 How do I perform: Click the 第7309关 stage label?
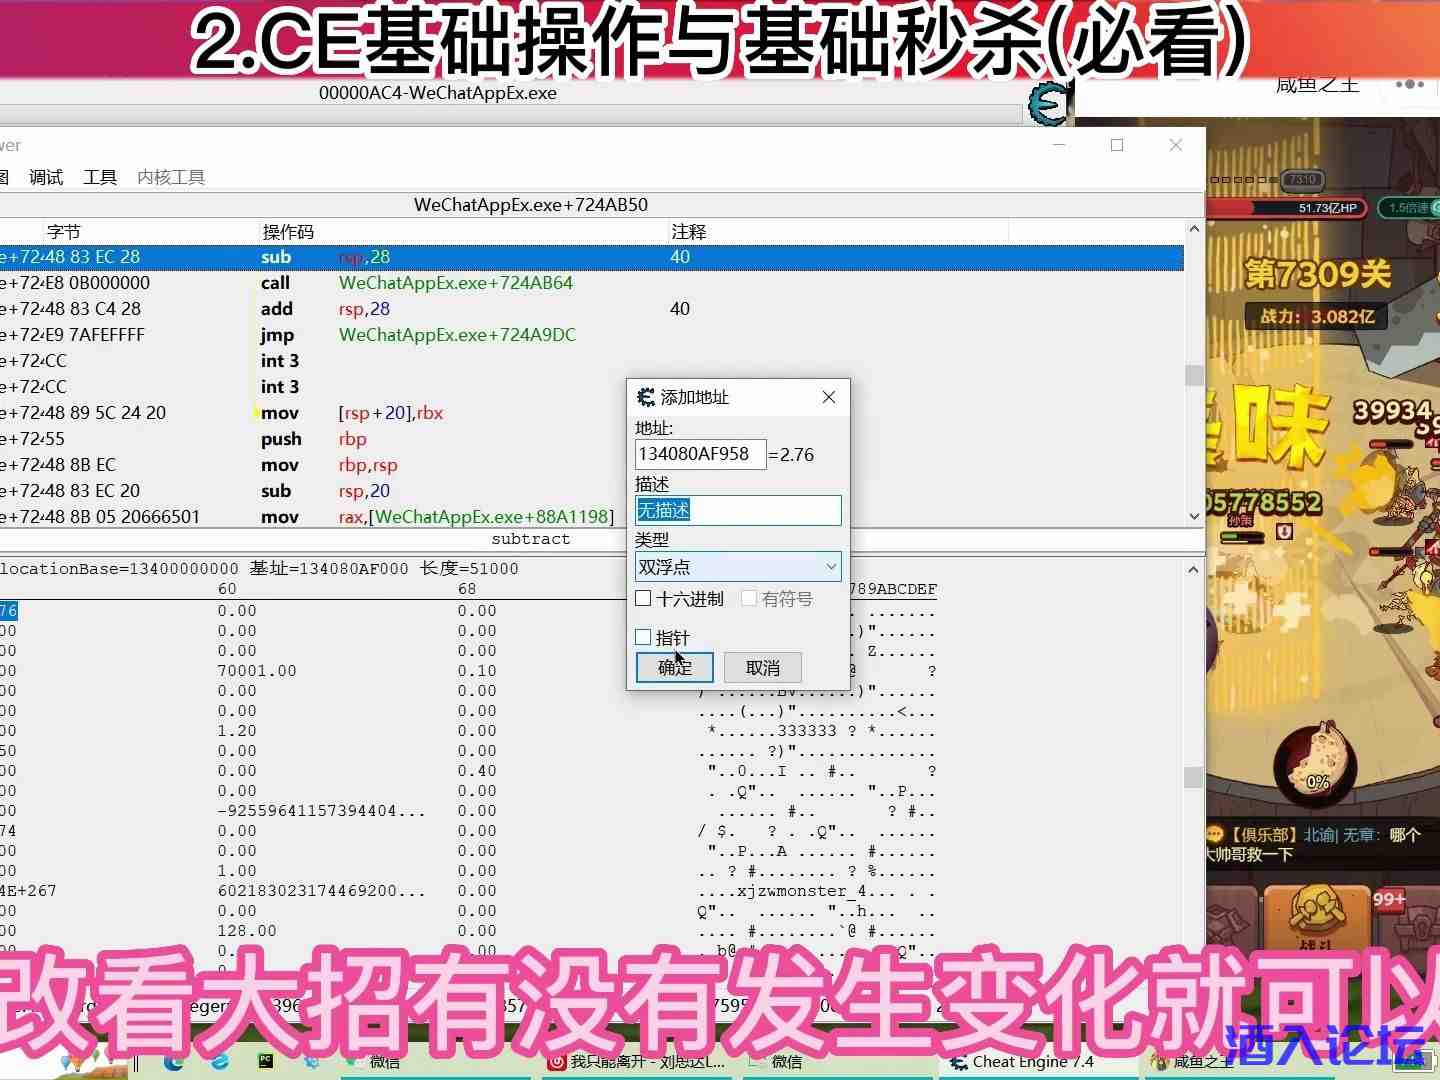click(1318, 273)
